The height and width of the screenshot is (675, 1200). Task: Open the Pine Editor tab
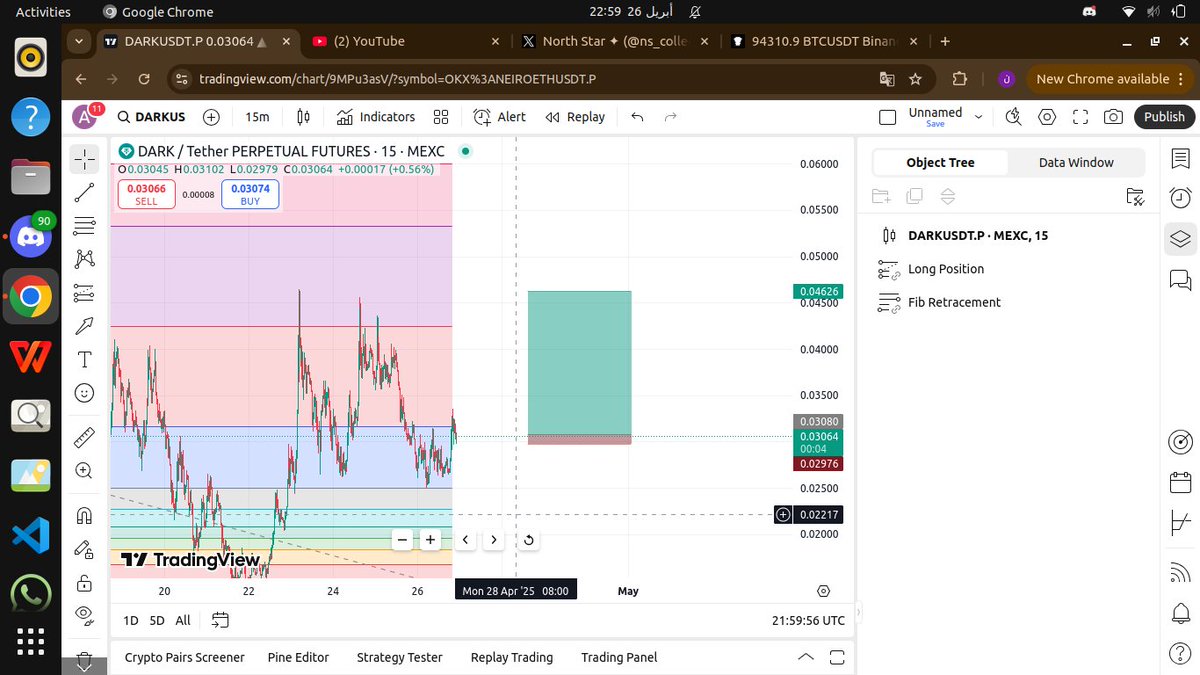point(298,657)
